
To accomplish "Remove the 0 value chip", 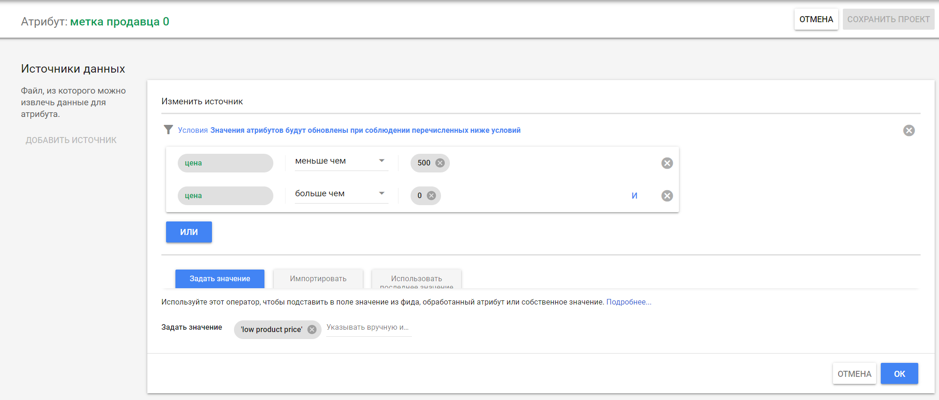I will (x=432, y=196).
